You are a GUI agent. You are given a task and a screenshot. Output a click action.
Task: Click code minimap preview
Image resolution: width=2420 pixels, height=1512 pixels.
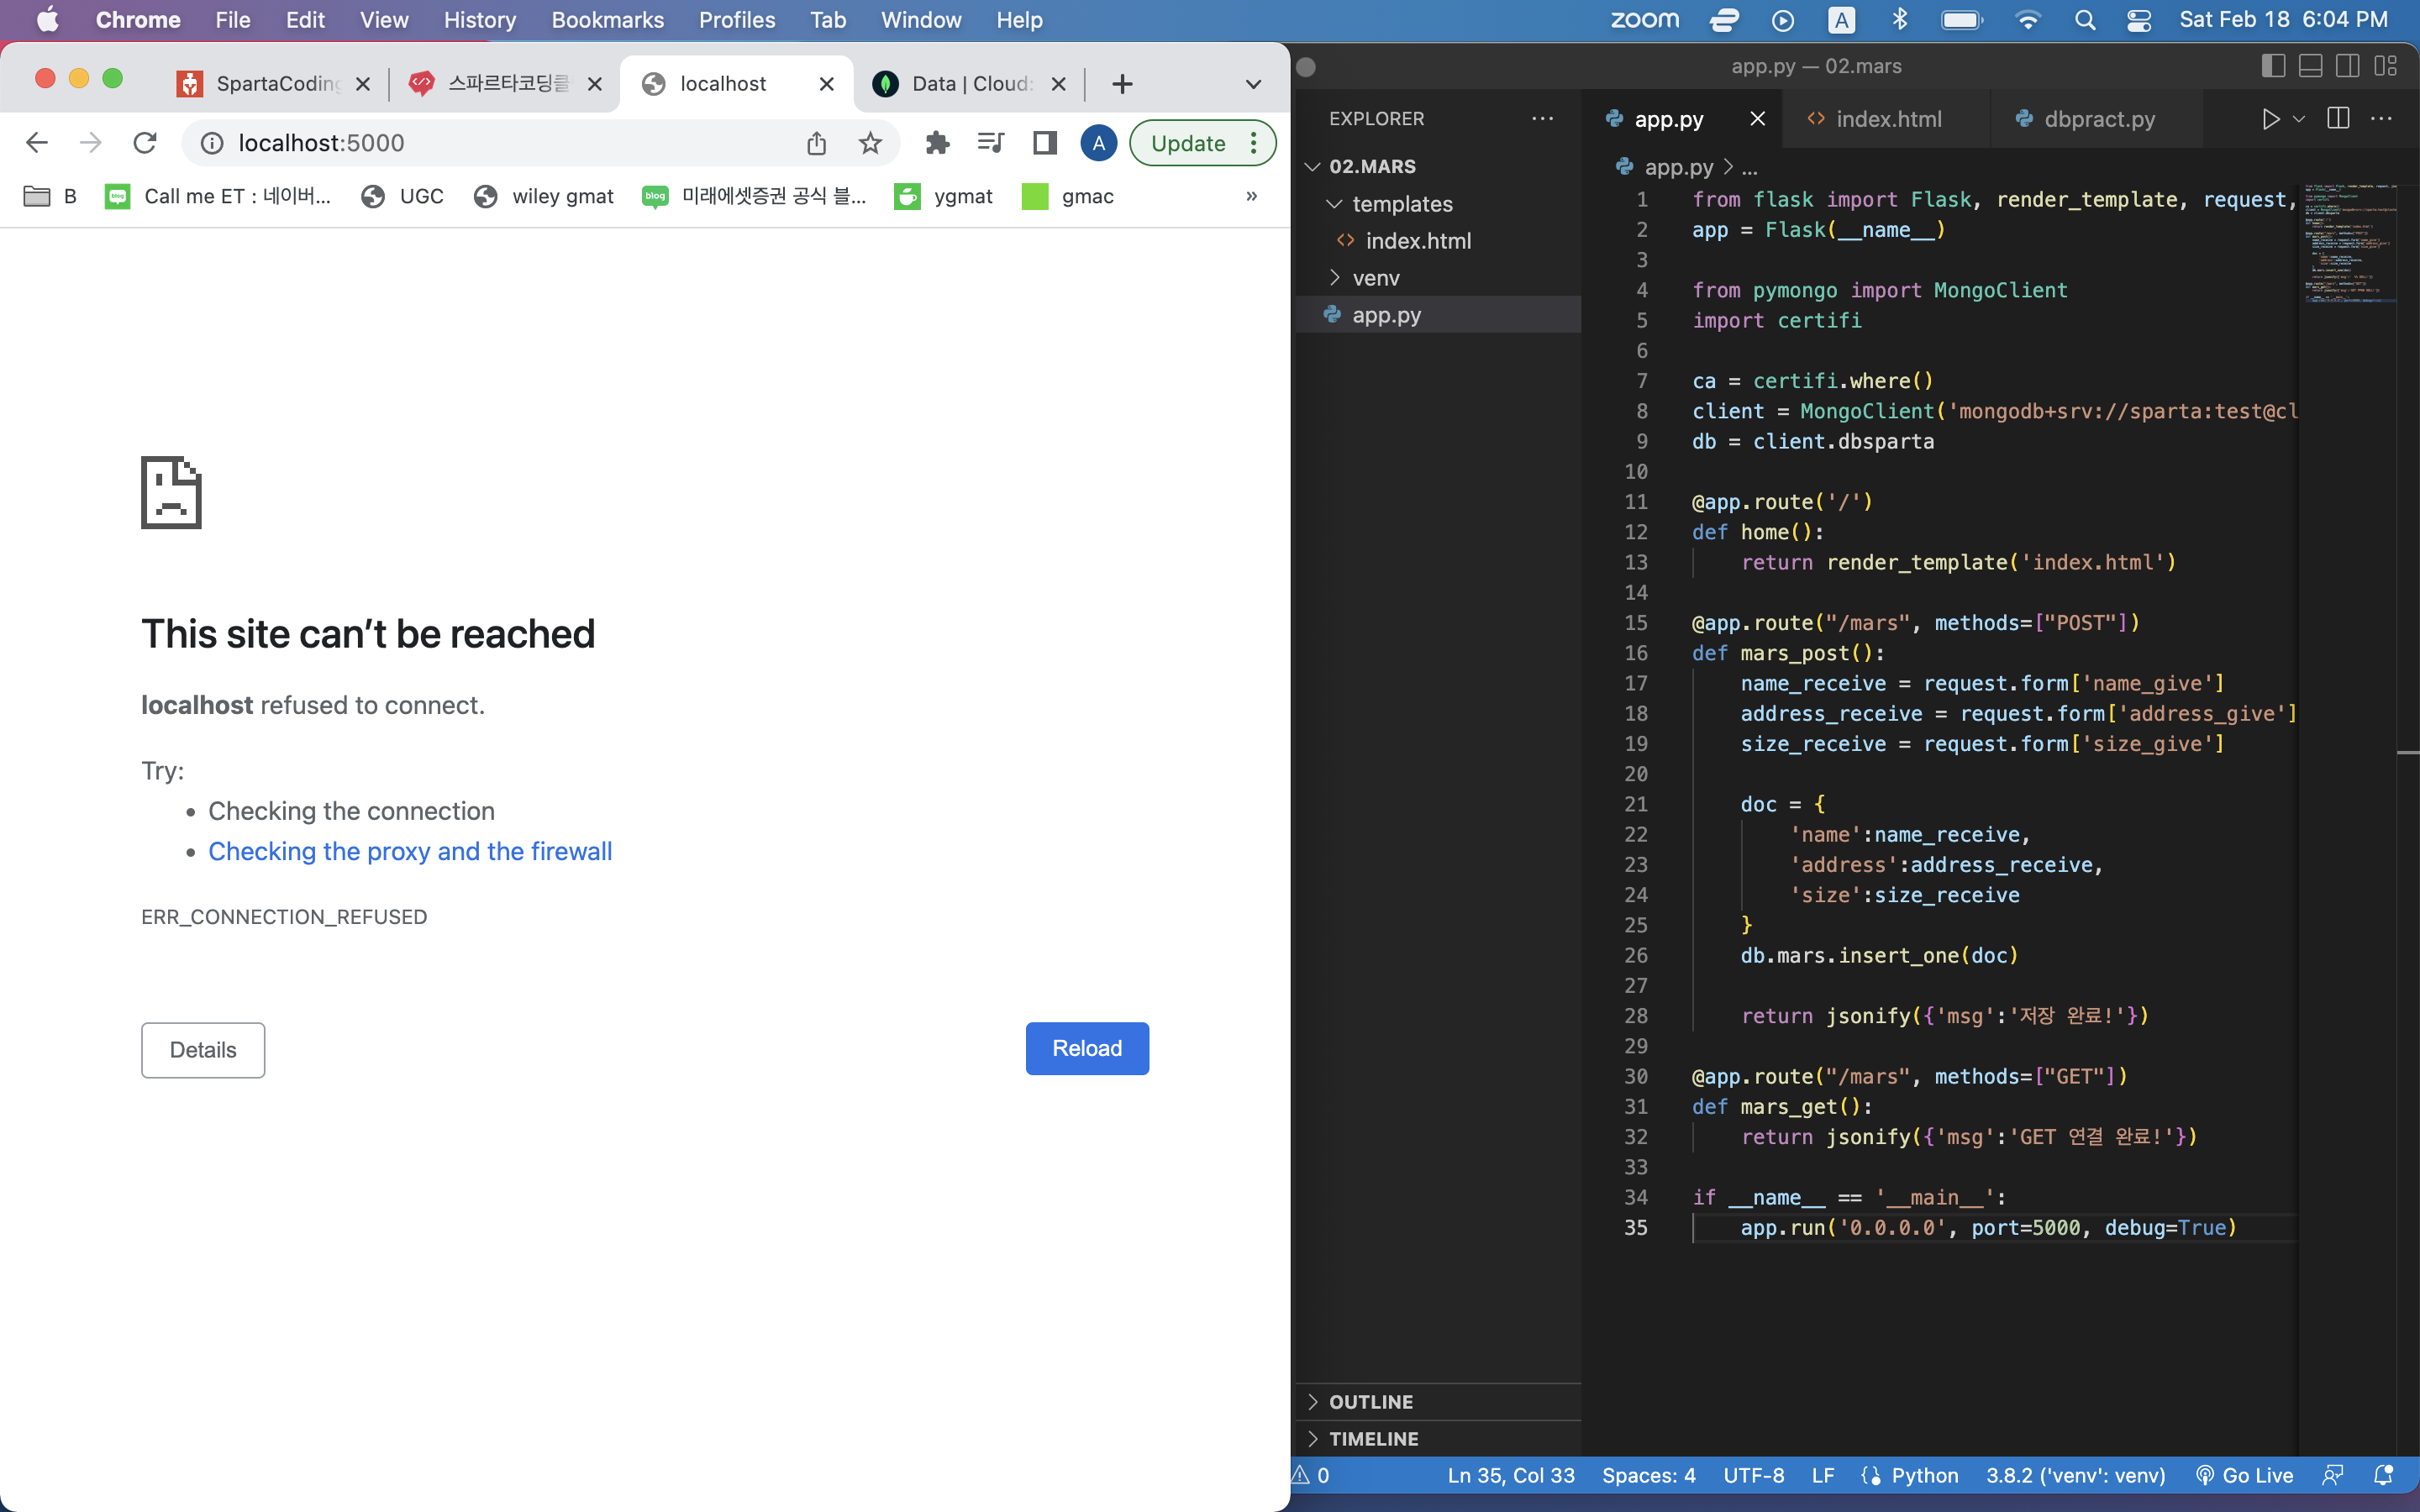point(2350,242)
